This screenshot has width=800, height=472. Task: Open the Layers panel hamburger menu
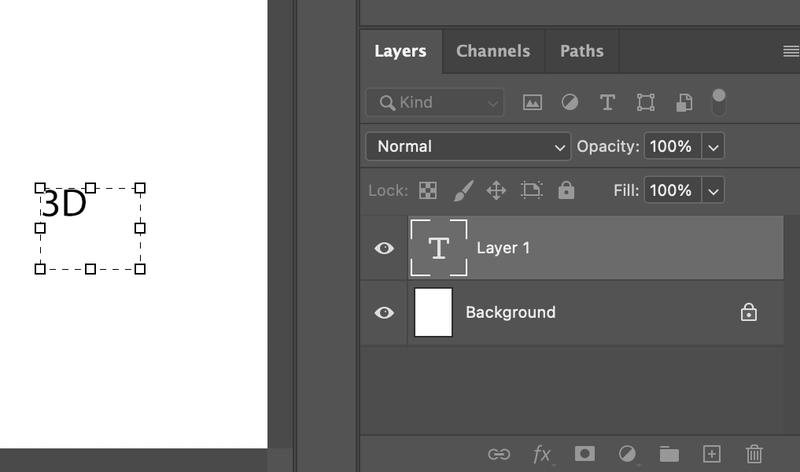coord(790,51)
